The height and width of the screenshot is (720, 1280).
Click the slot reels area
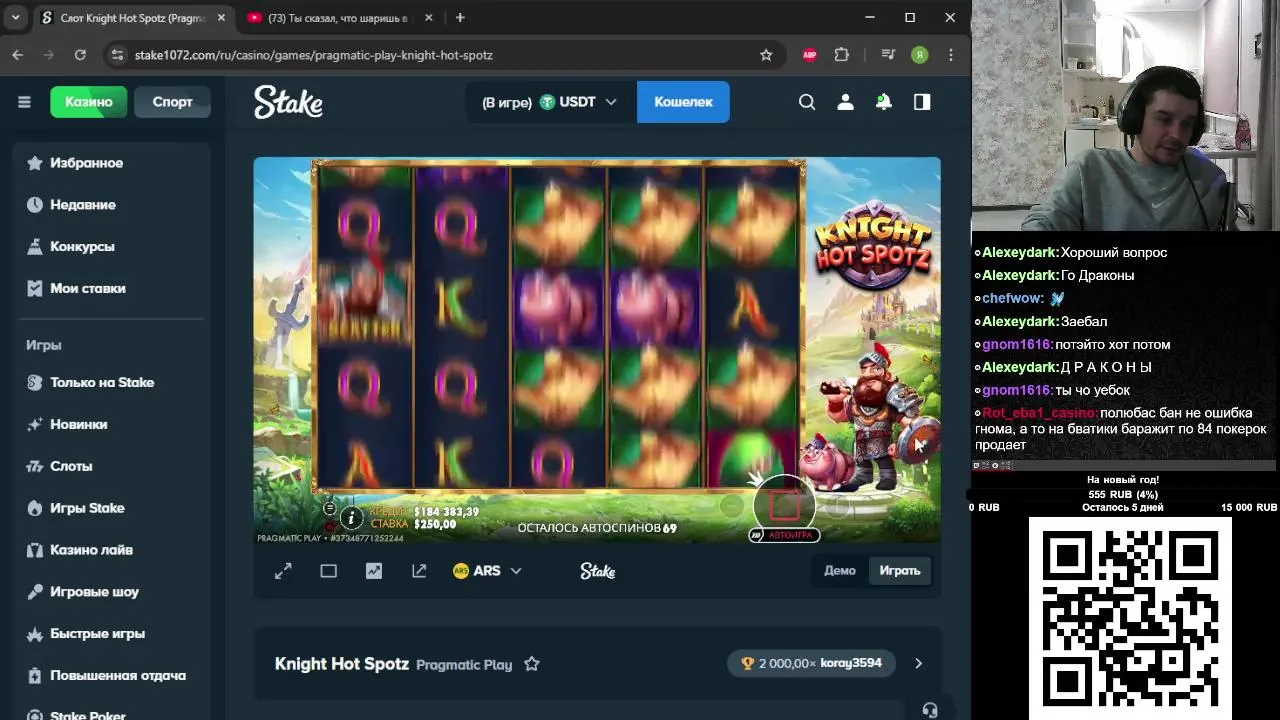(559, 326)
